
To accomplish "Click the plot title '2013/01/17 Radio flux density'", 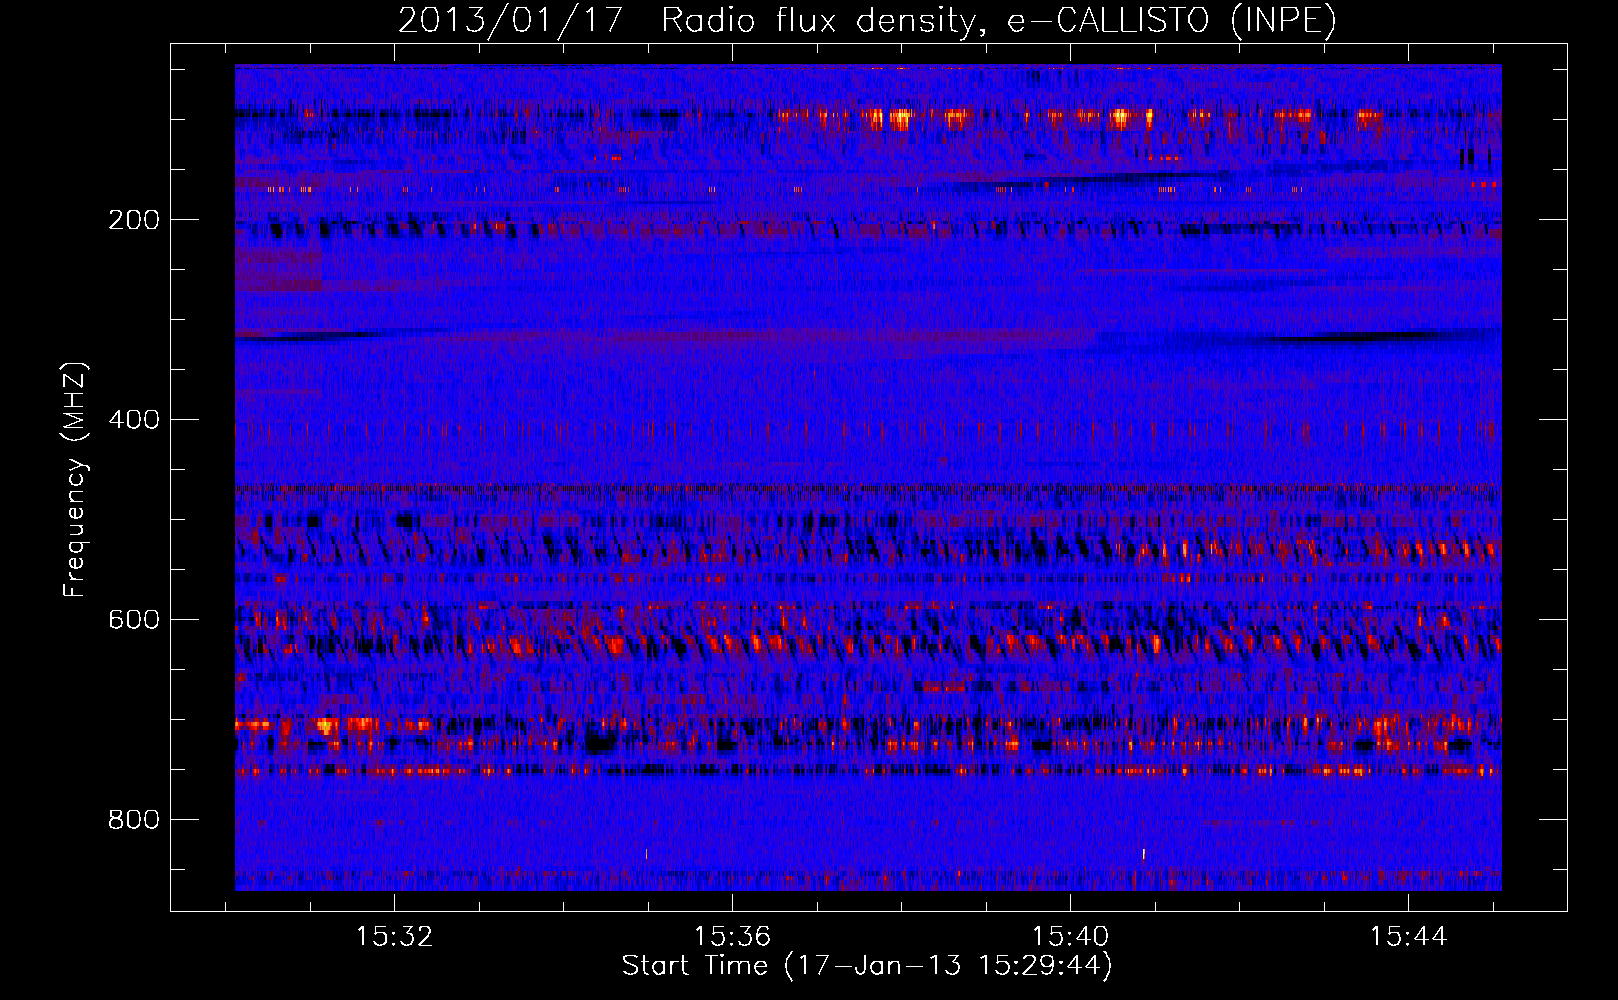I will click(867, 20).
